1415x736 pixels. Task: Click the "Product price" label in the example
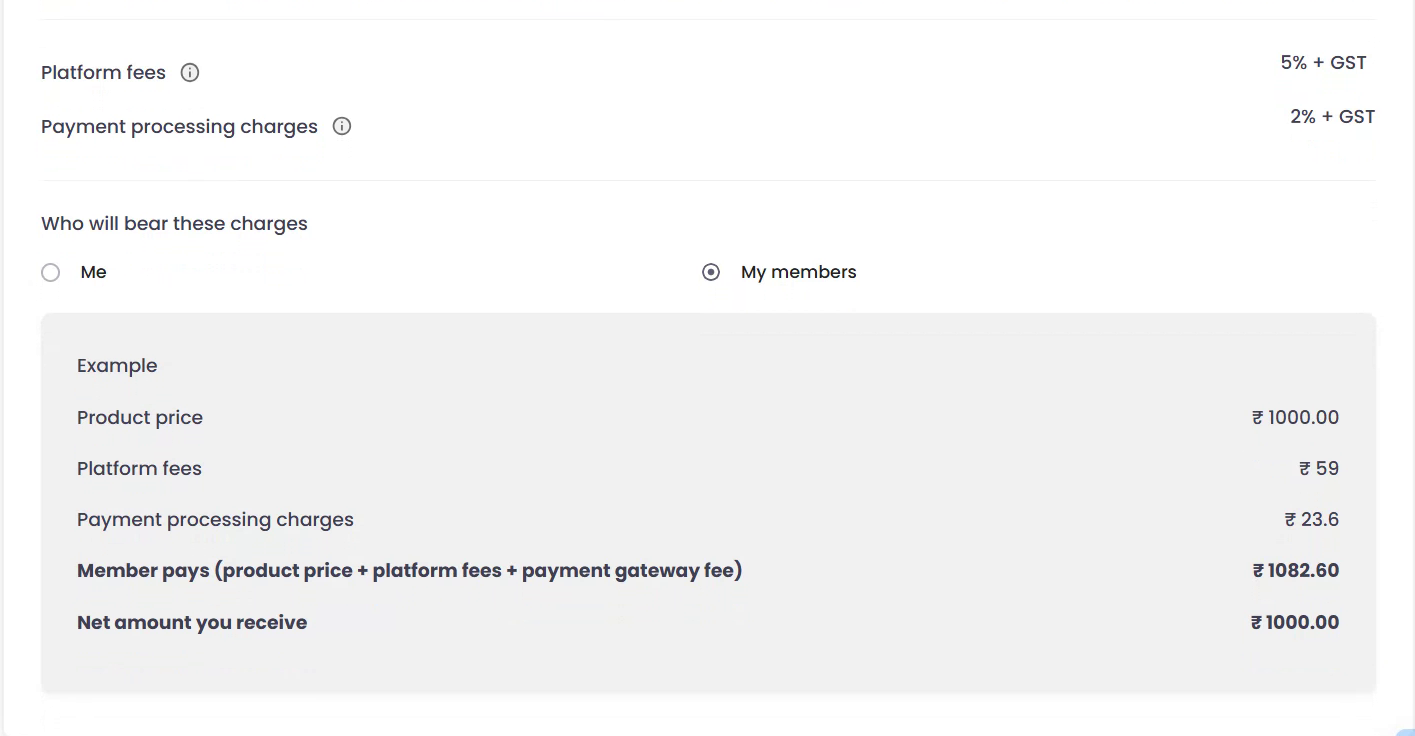[140, 418]
